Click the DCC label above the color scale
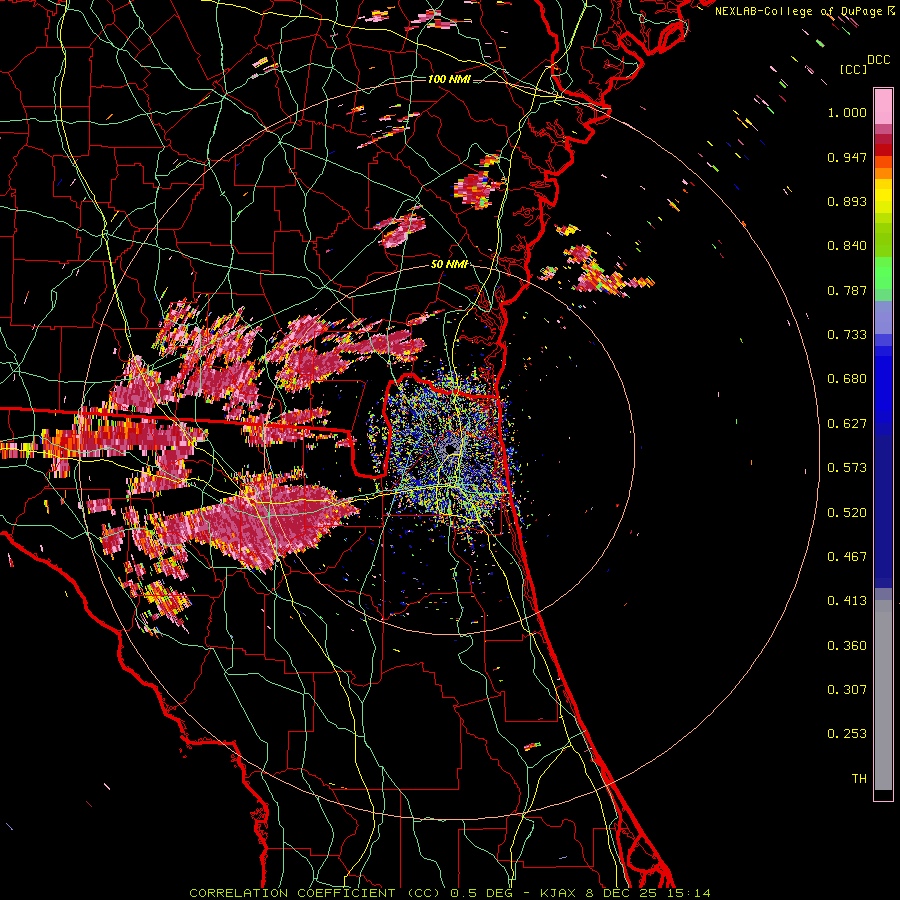Image resolution: width=900 pixels, height=900 pixels. (x=879, y=60)
